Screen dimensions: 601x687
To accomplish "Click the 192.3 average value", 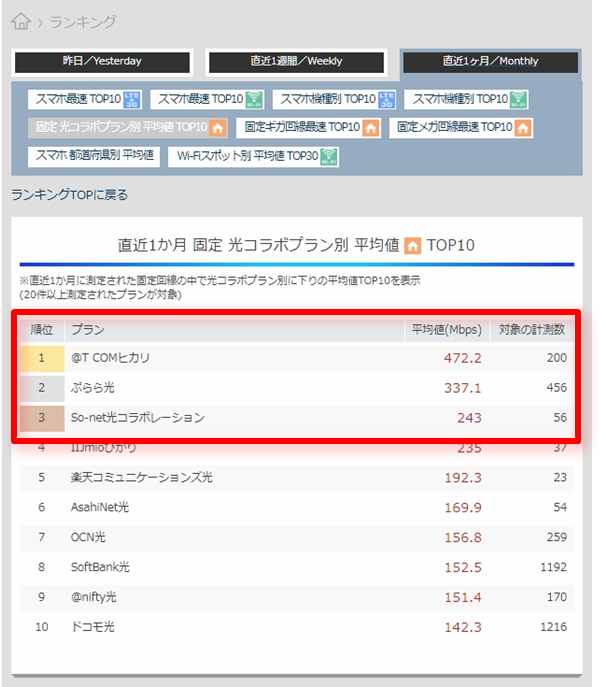I will coord(463,478).
